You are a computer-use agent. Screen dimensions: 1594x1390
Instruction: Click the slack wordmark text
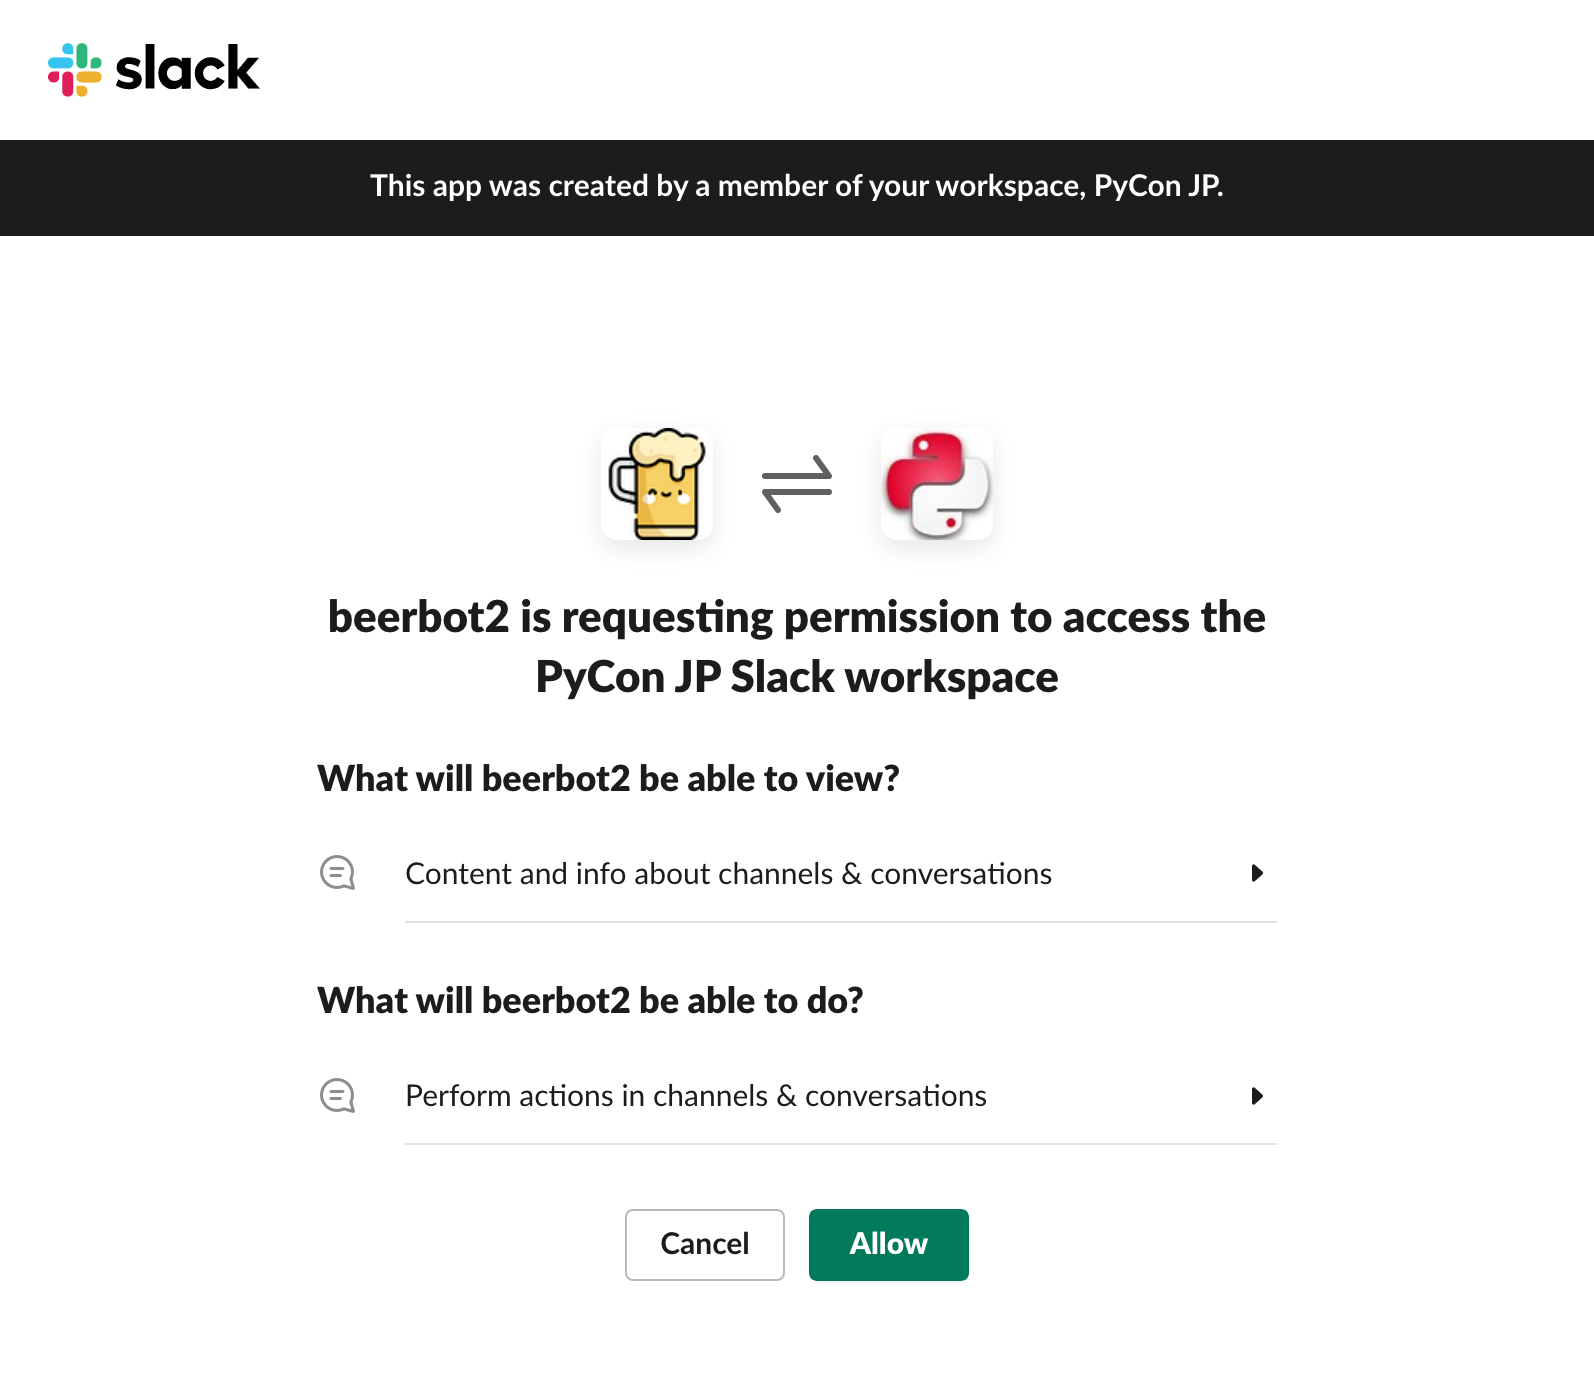[x=187, y=69]
